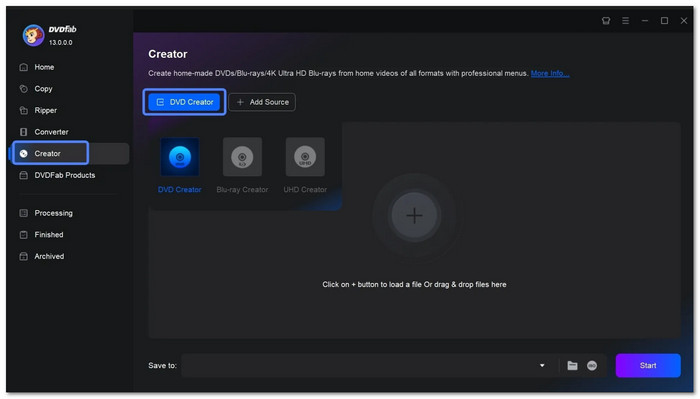
Task: Click the Add Source button
Action: tap(262, 102)
